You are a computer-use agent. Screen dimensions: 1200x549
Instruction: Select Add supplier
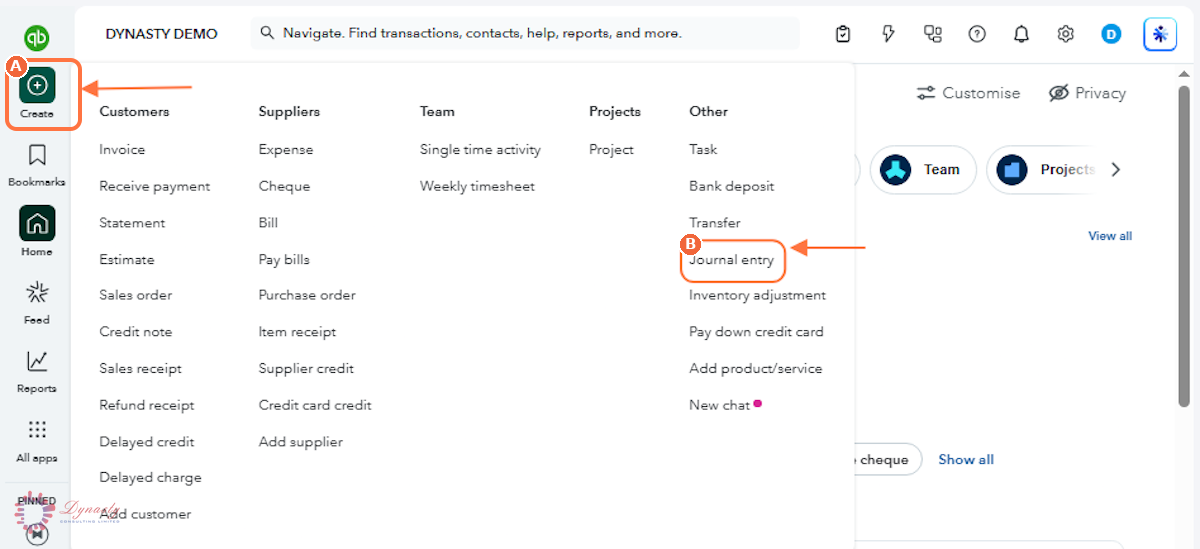coord(300,442)
